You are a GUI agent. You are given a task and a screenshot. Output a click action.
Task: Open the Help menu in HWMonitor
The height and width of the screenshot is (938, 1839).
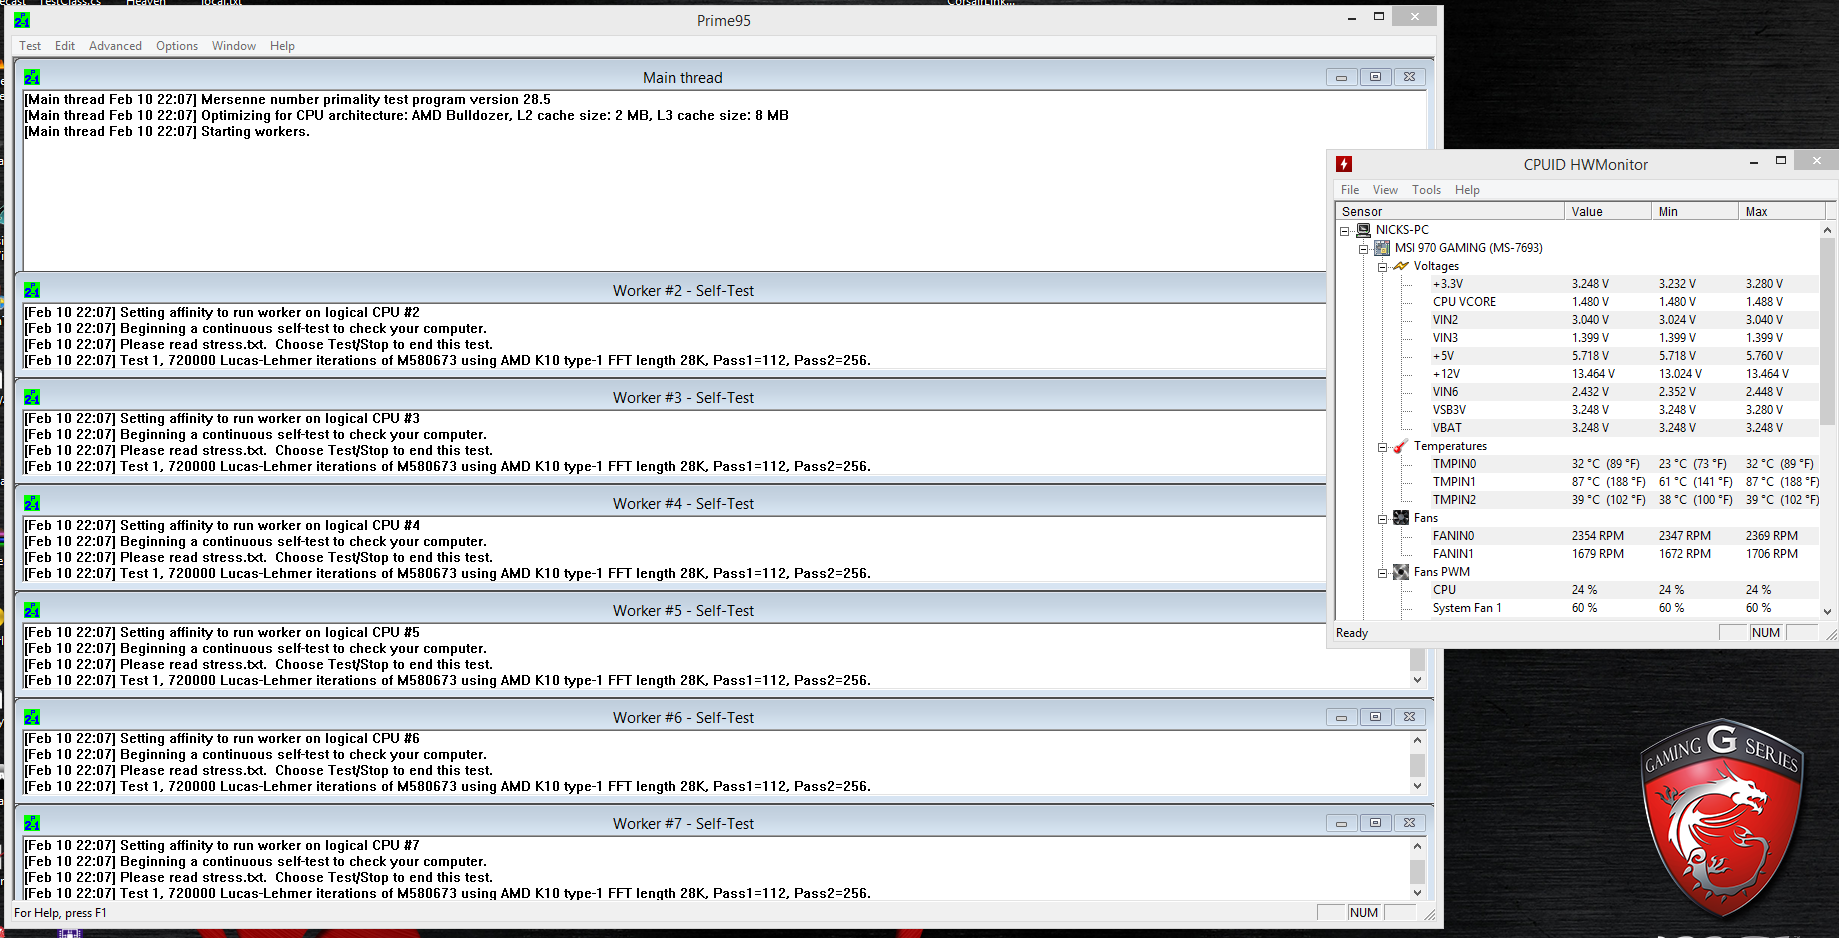(1467, 190)
